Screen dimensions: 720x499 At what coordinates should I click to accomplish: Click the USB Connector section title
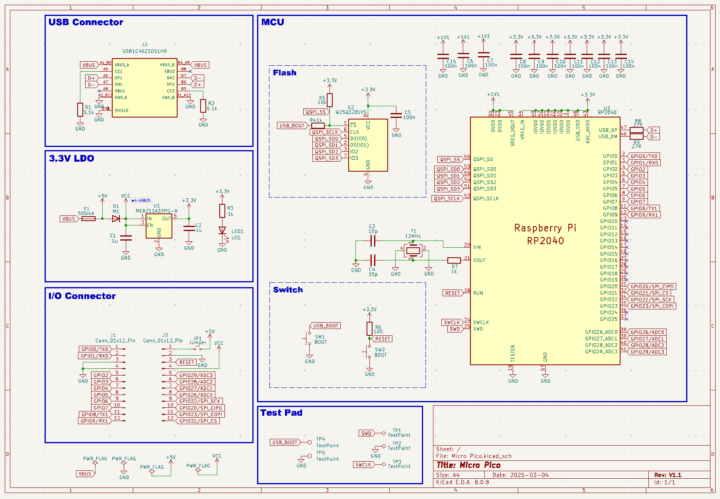[x=87, y=22]
